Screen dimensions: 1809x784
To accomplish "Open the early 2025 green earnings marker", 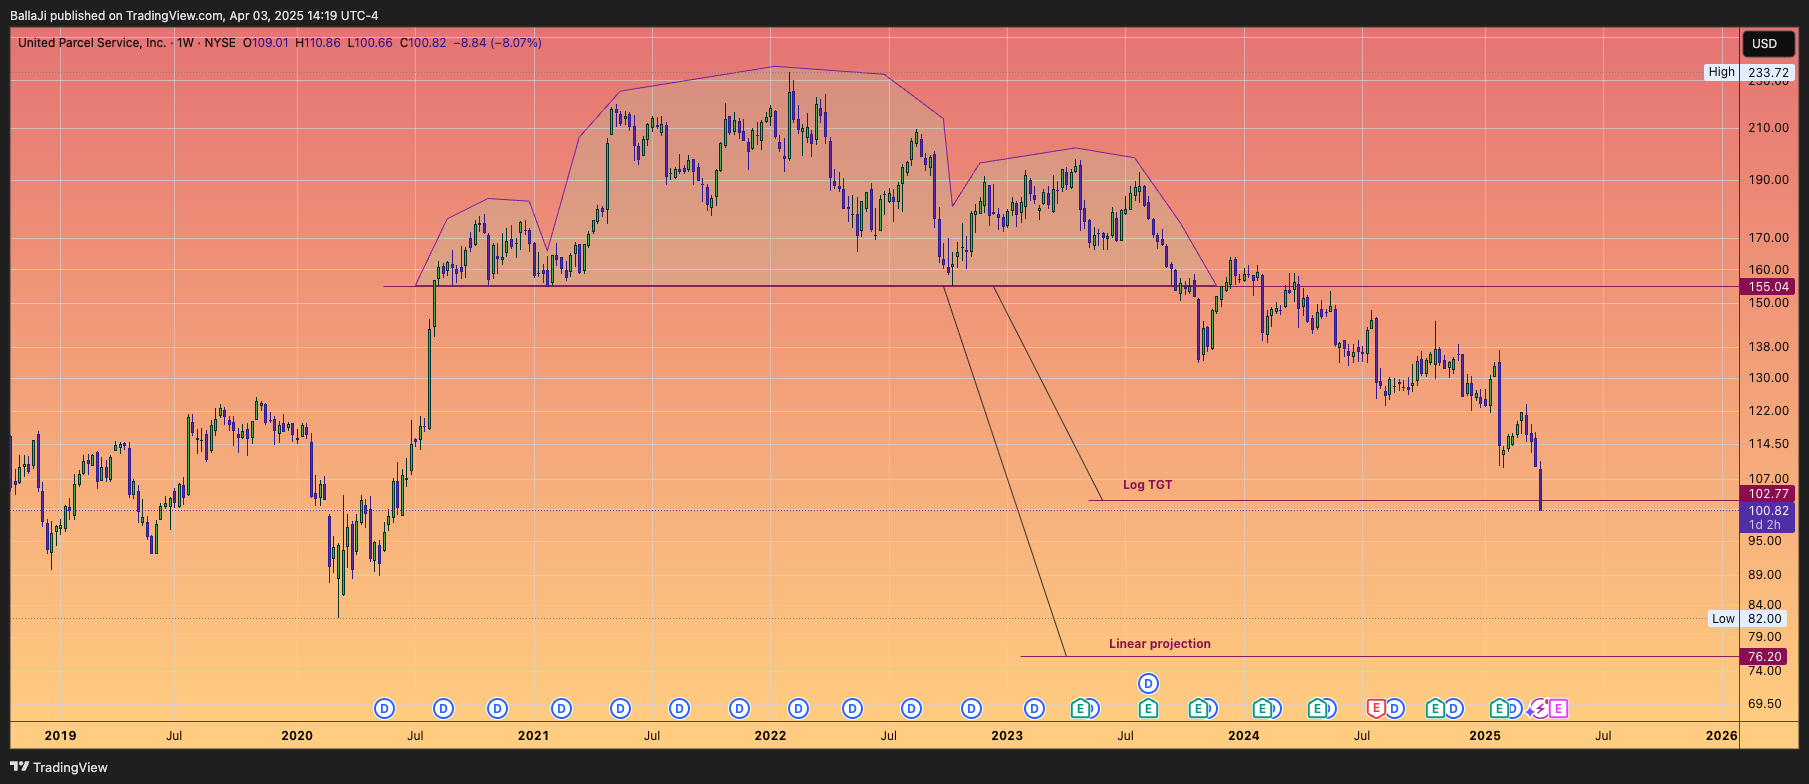I will coord(1498,709).
